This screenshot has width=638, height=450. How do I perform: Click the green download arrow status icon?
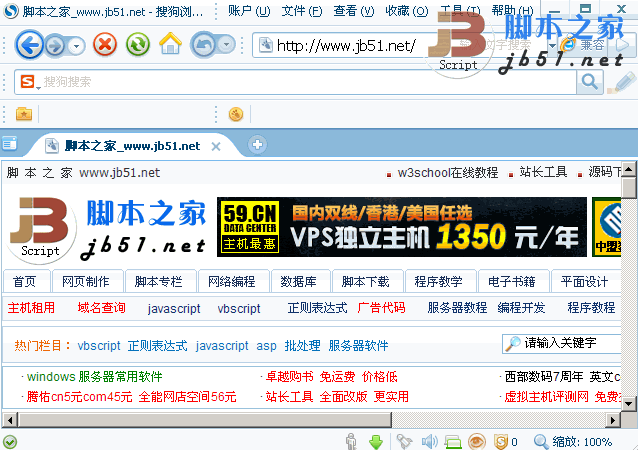[x=376, y=442]
